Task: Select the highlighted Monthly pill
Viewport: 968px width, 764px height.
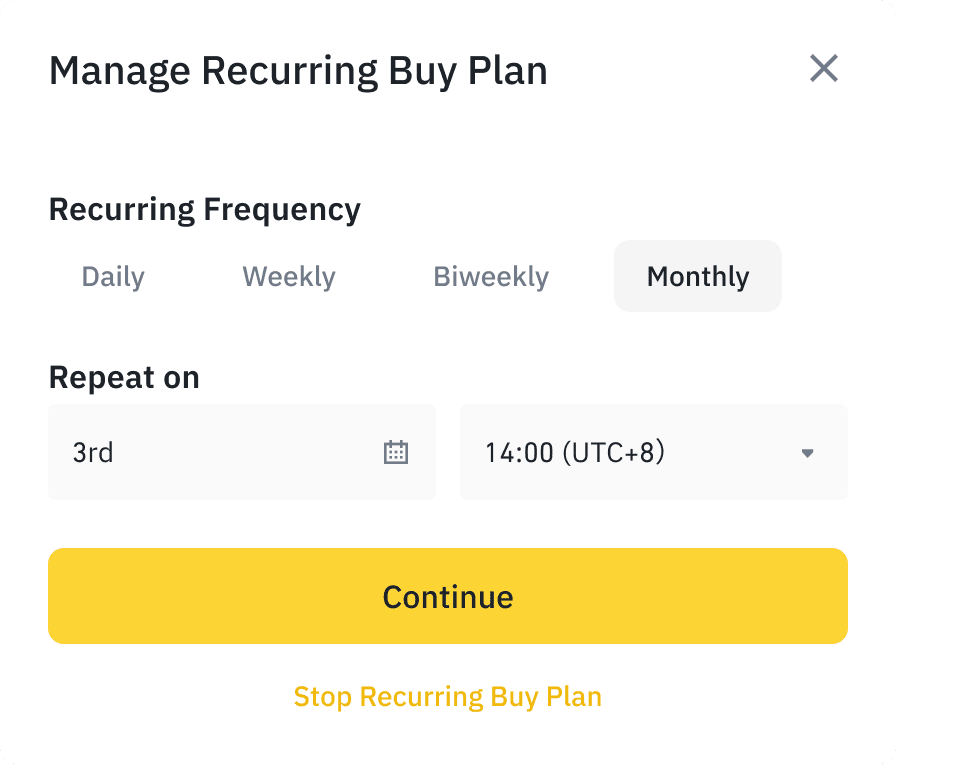Action: [x=697, y=276]
